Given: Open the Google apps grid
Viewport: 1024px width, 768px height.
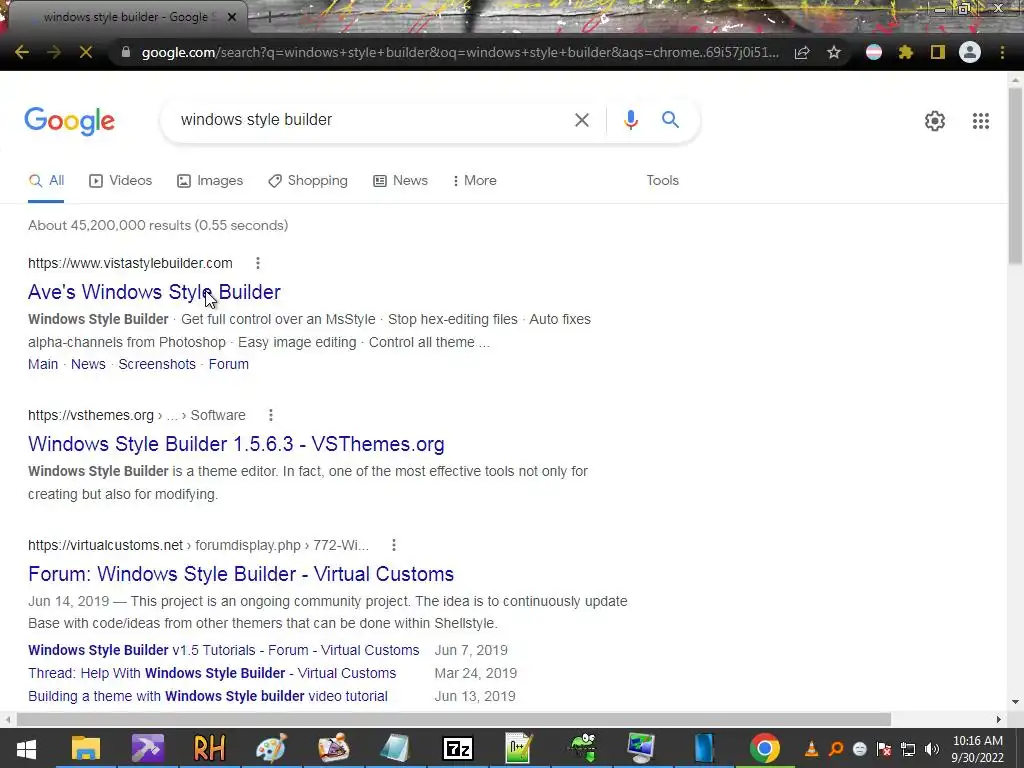Looking at the screenshot, I should click(x=981, y=121).
